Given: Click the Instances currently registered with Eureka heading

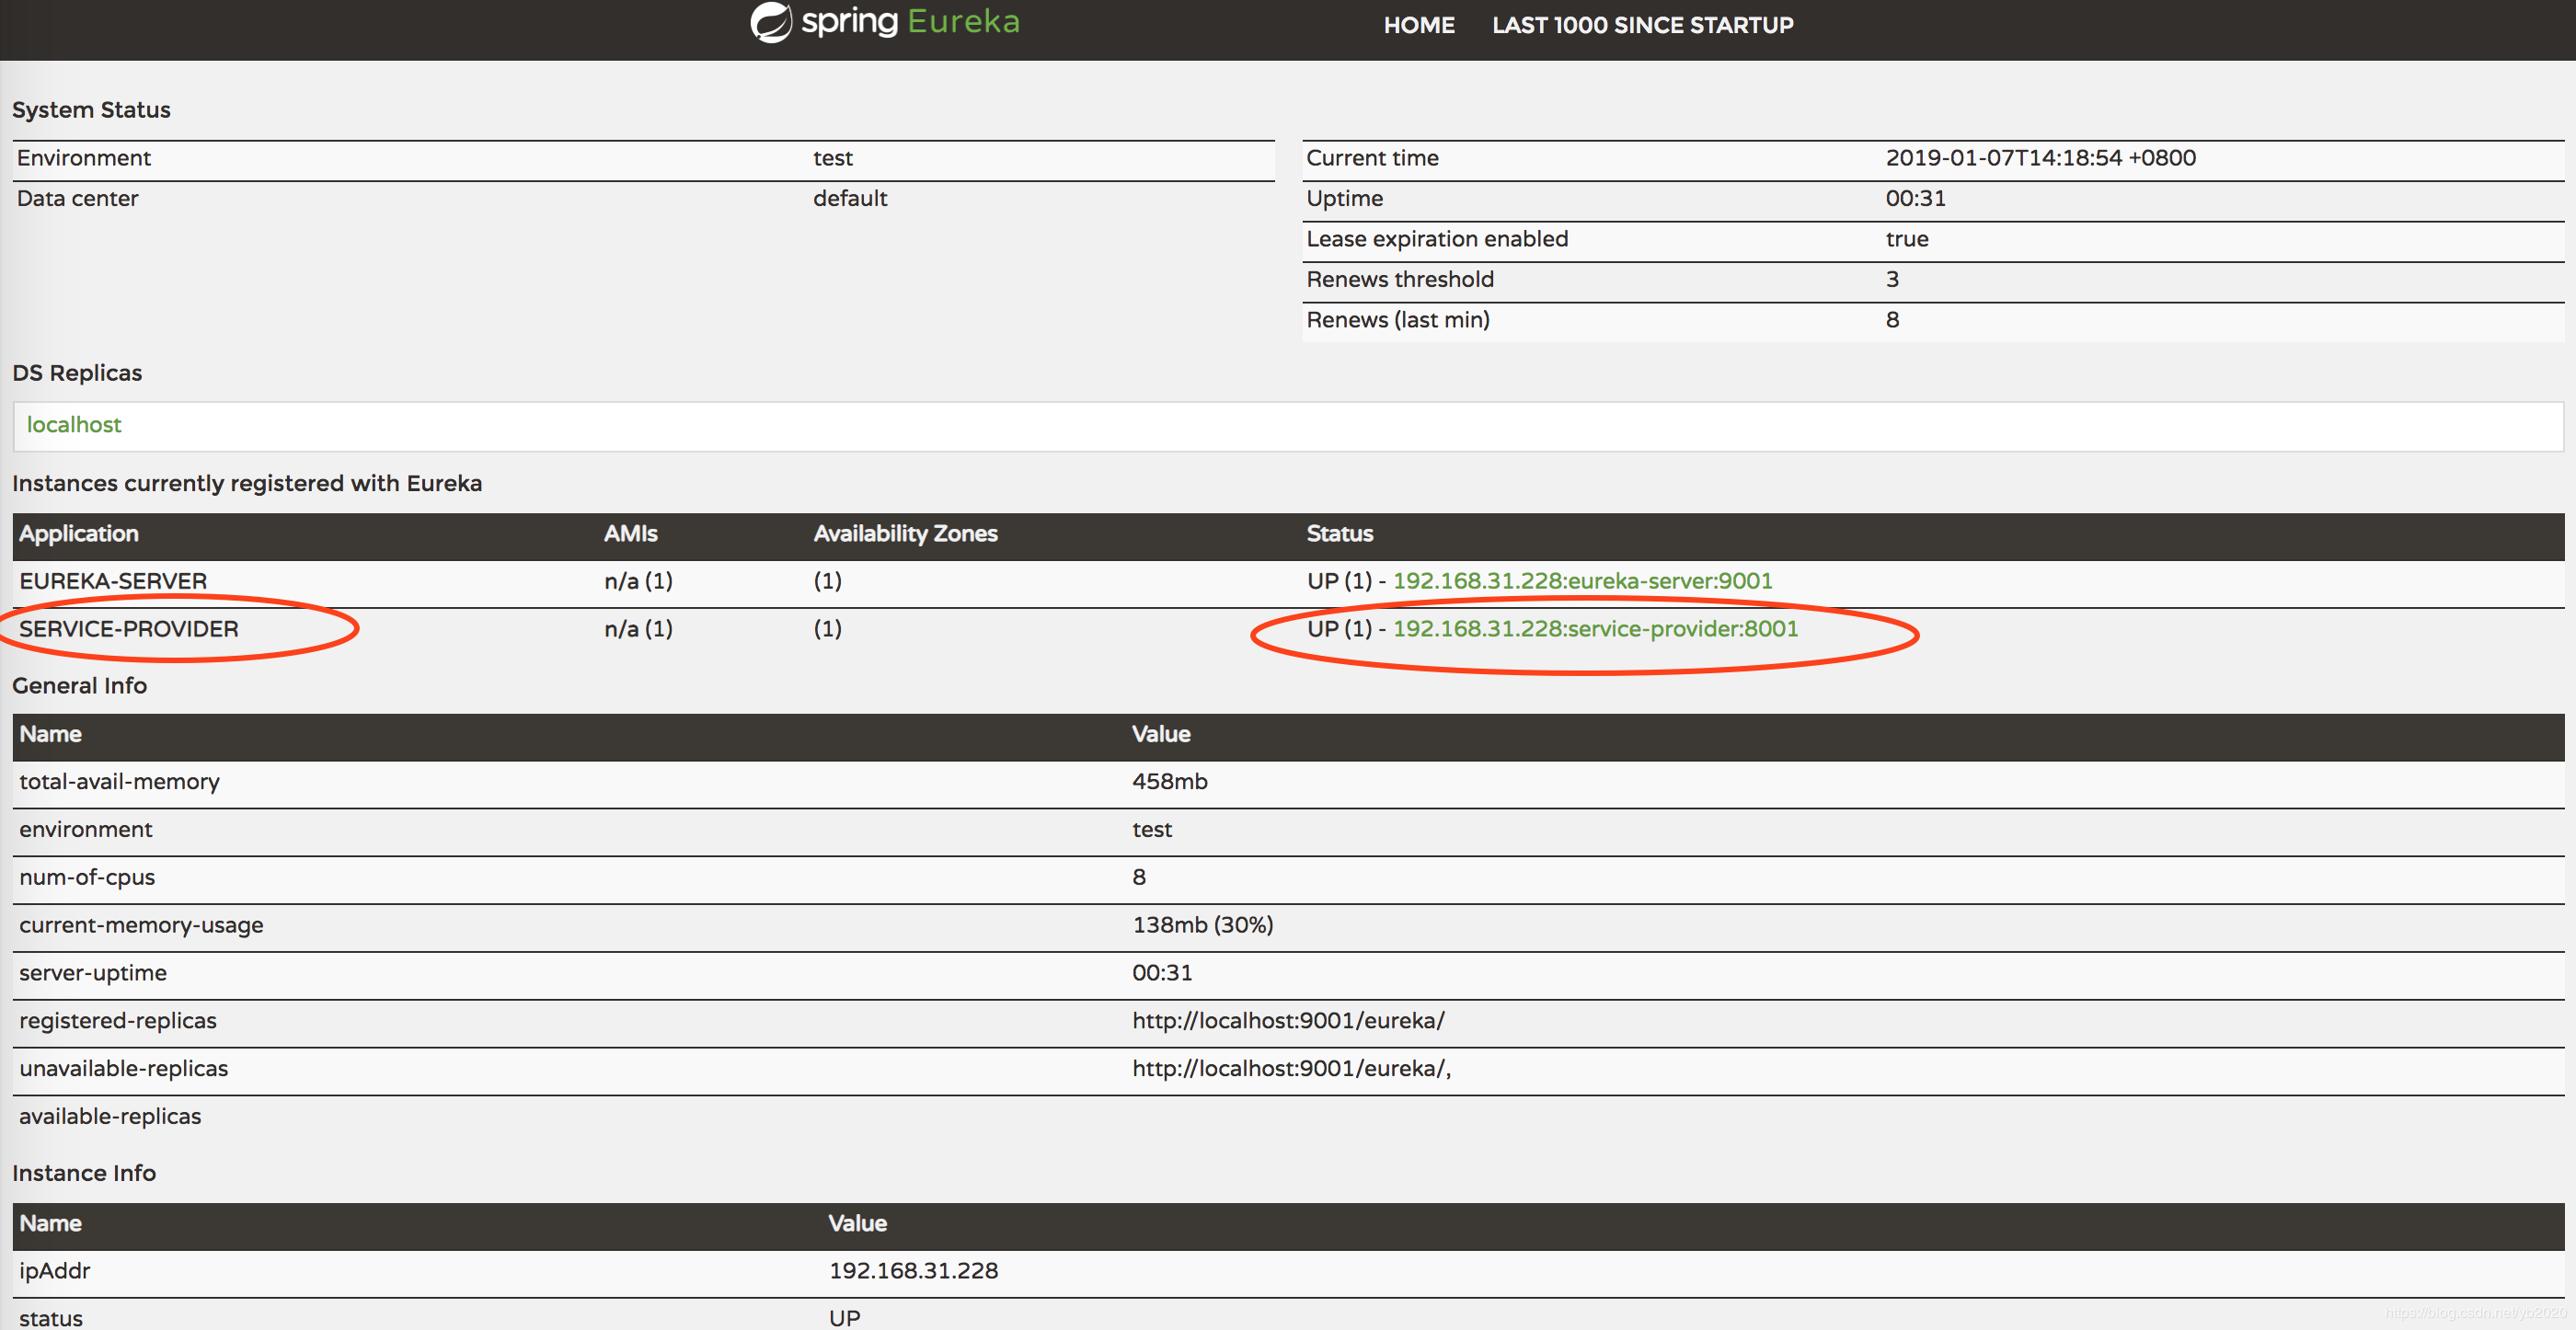Looking at the screenshot, I should click(247, 484).
